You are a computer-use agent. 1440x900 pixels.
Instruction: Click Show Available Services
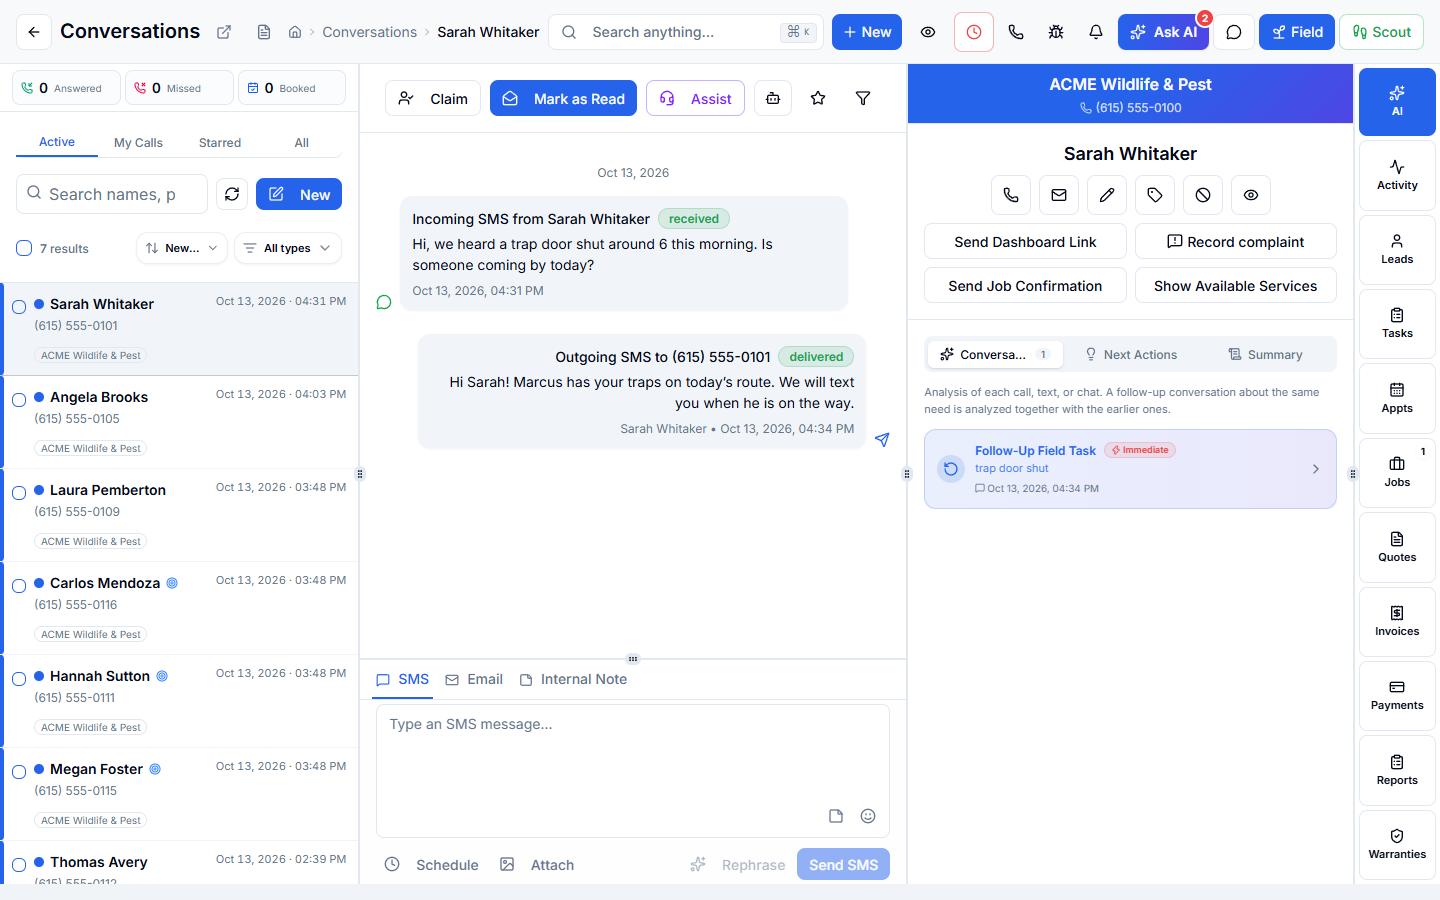pyautogui.click(x=1236, y=285)
